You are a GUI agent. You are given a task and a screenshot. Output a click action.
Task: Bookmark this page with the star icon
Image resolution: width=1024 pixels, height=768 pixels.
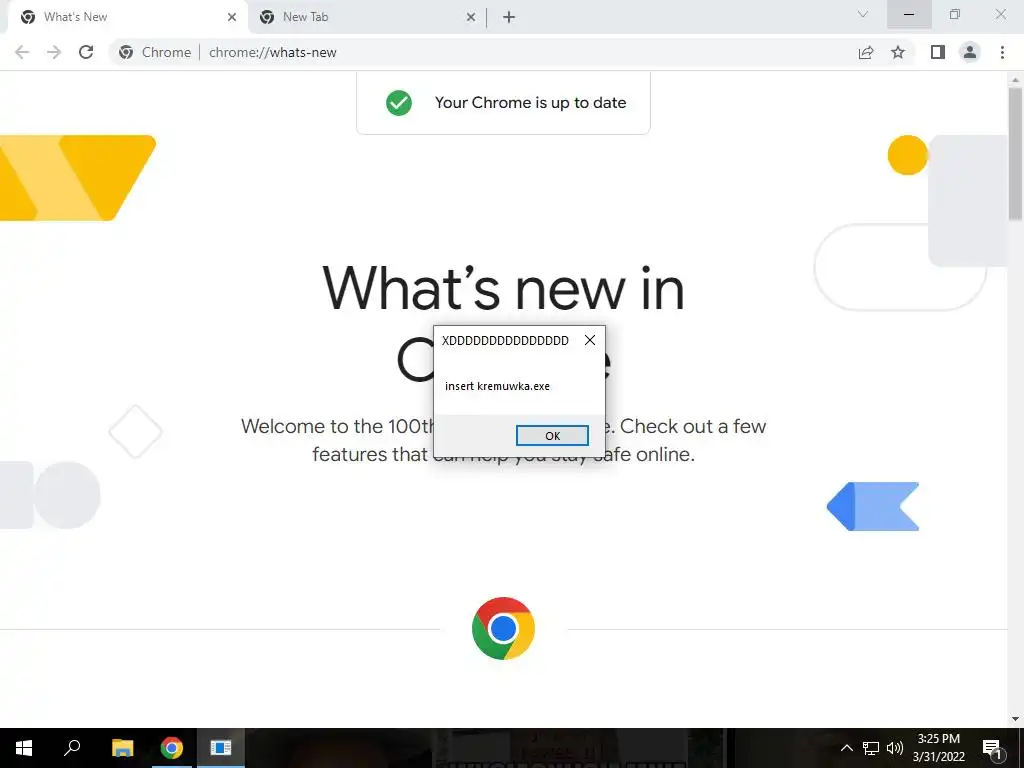(x=898, y=52)
